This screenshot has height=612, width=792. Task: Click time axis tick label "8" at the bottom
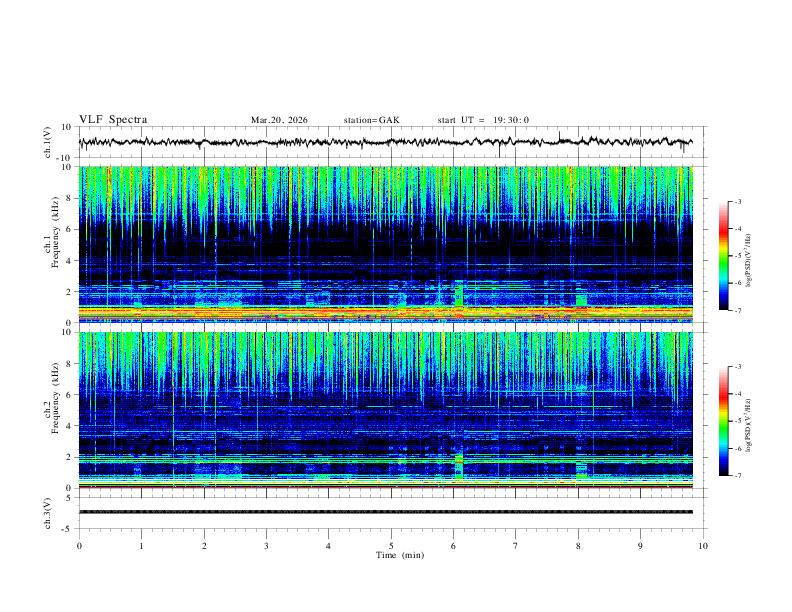click(578, 546)
